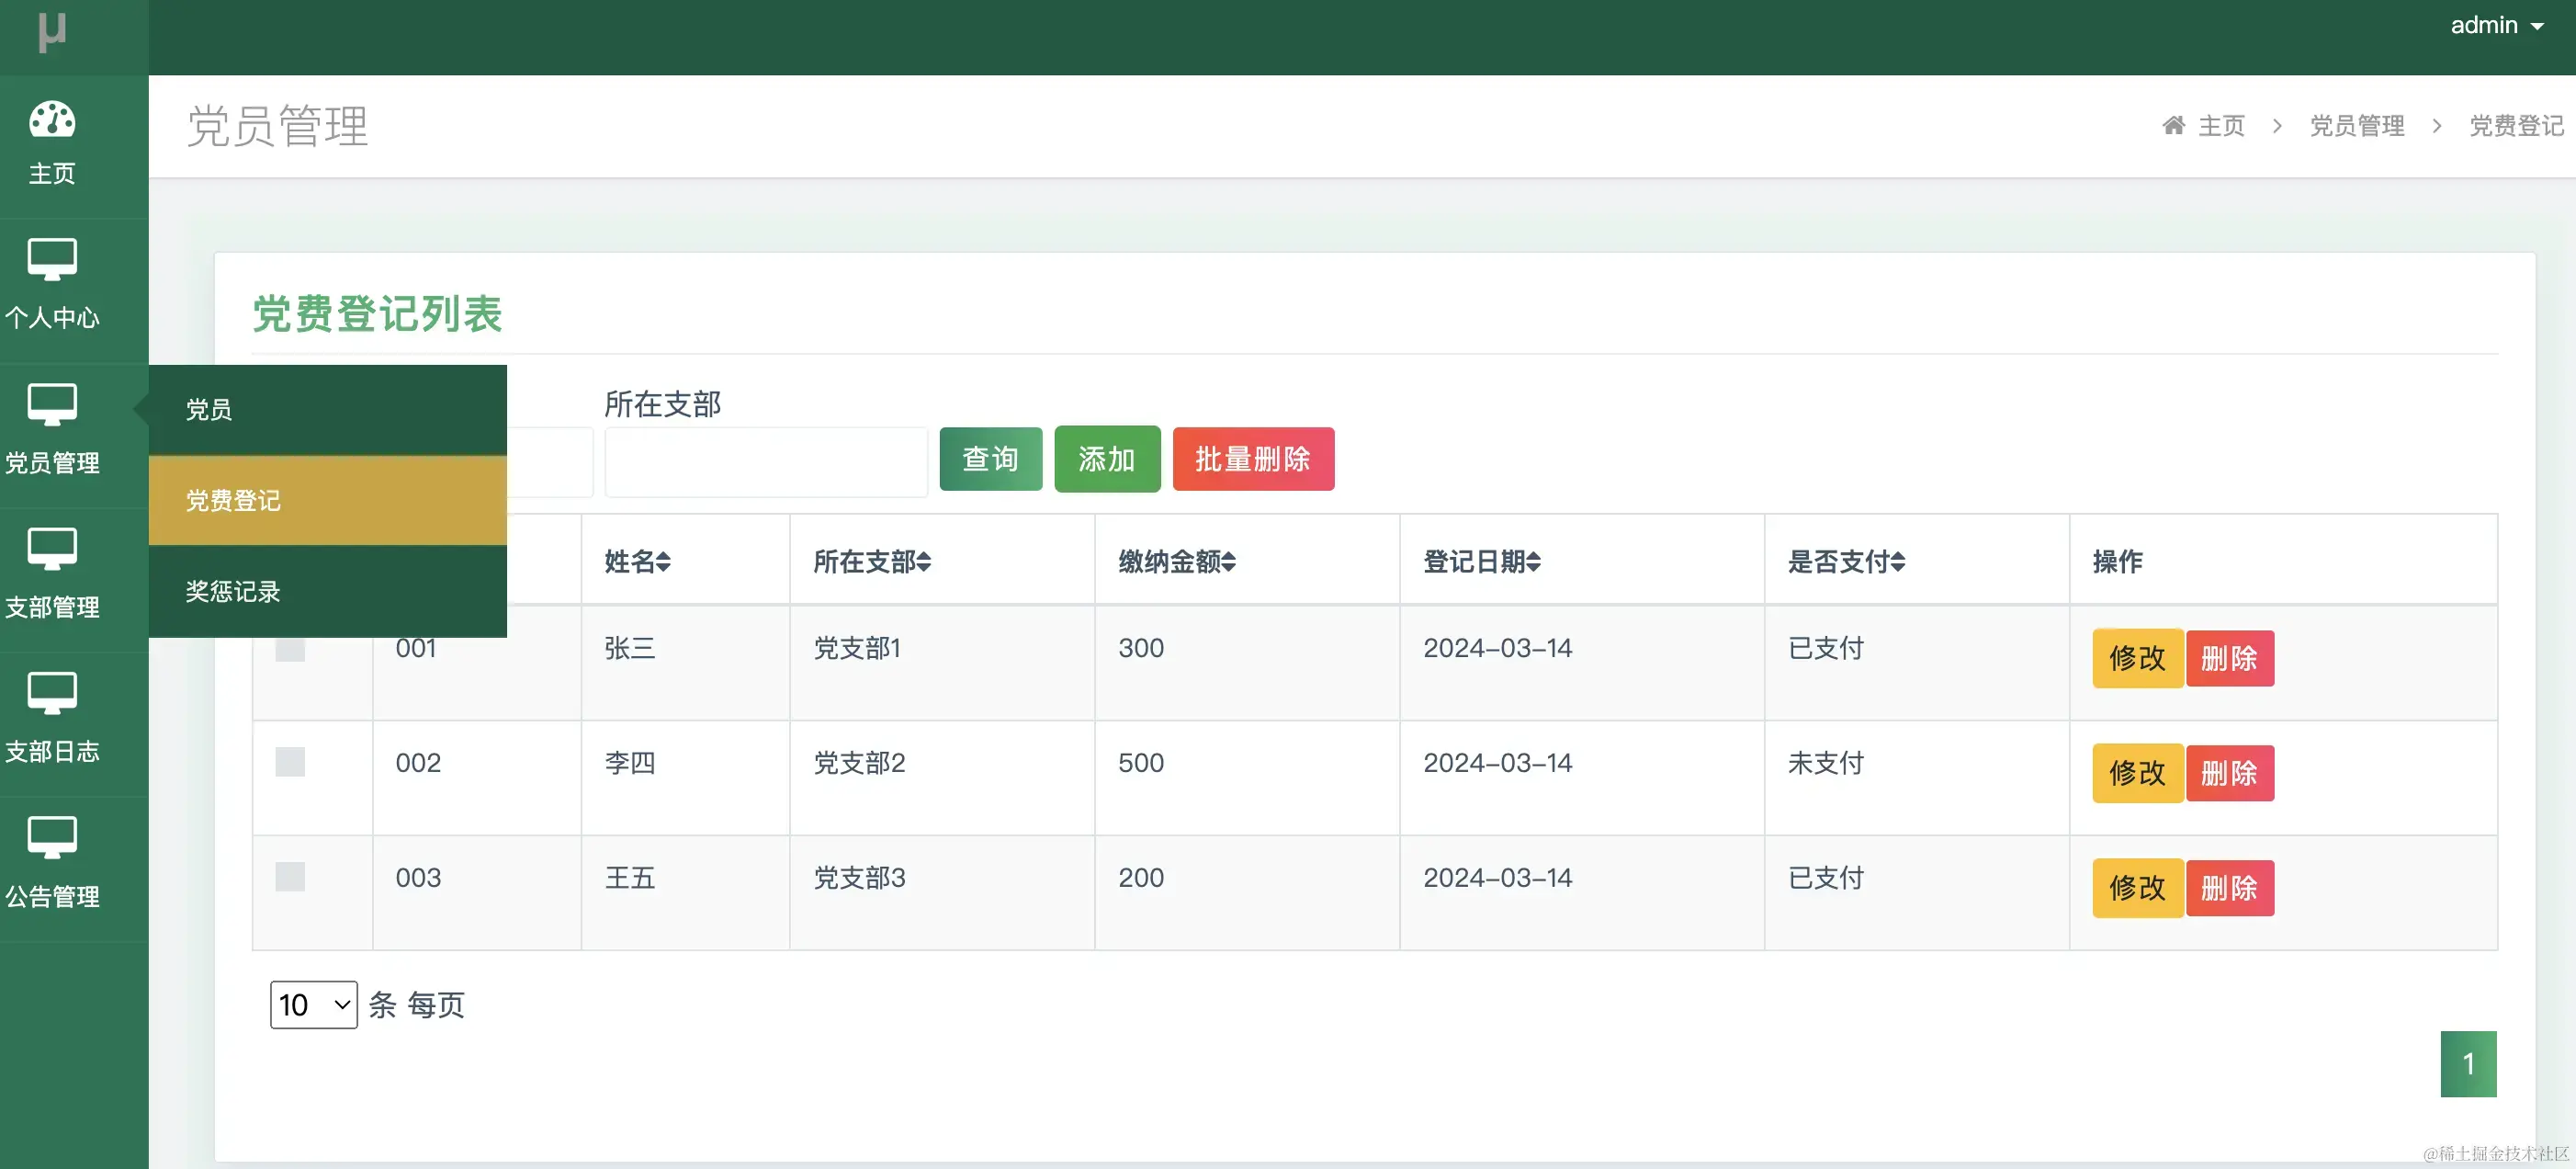Click the dashboard icon above 主页
Image resolution: width=2576 pixels, height=1169 pixels.
pos(52,119)
